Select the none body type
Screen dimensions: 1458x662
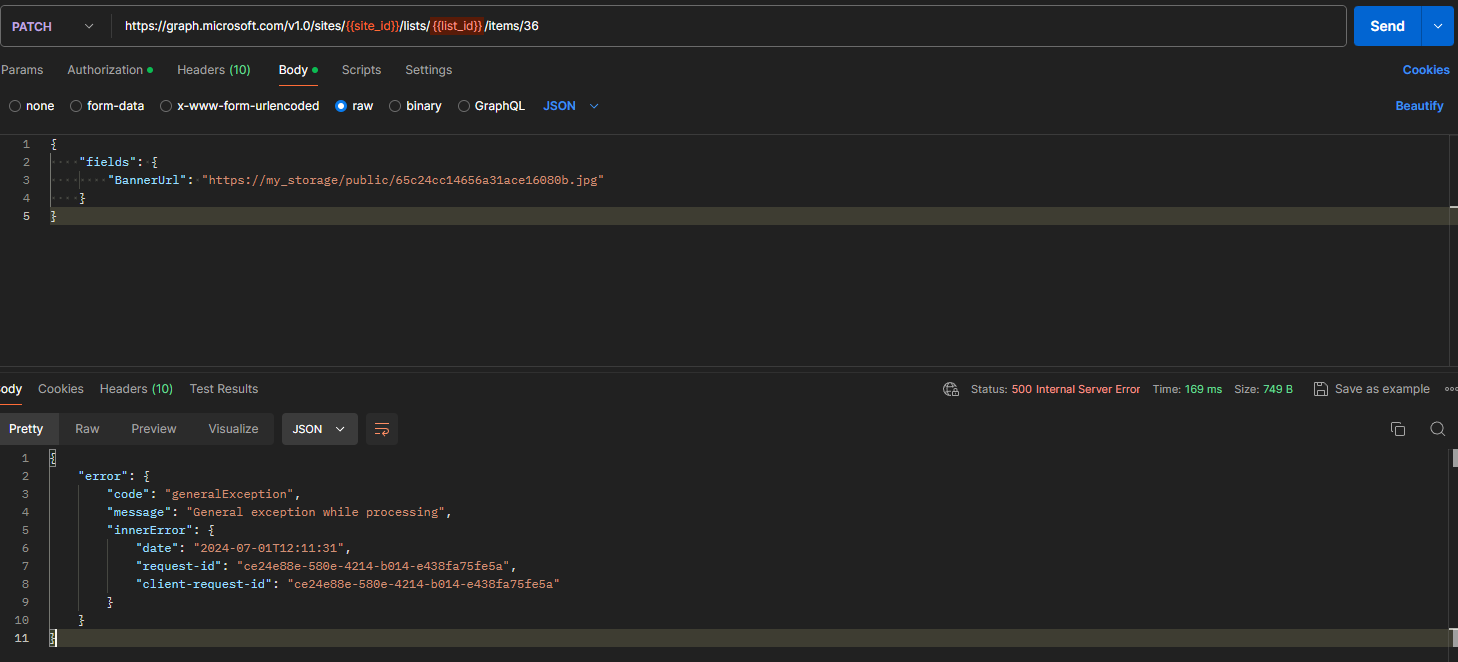31,106
